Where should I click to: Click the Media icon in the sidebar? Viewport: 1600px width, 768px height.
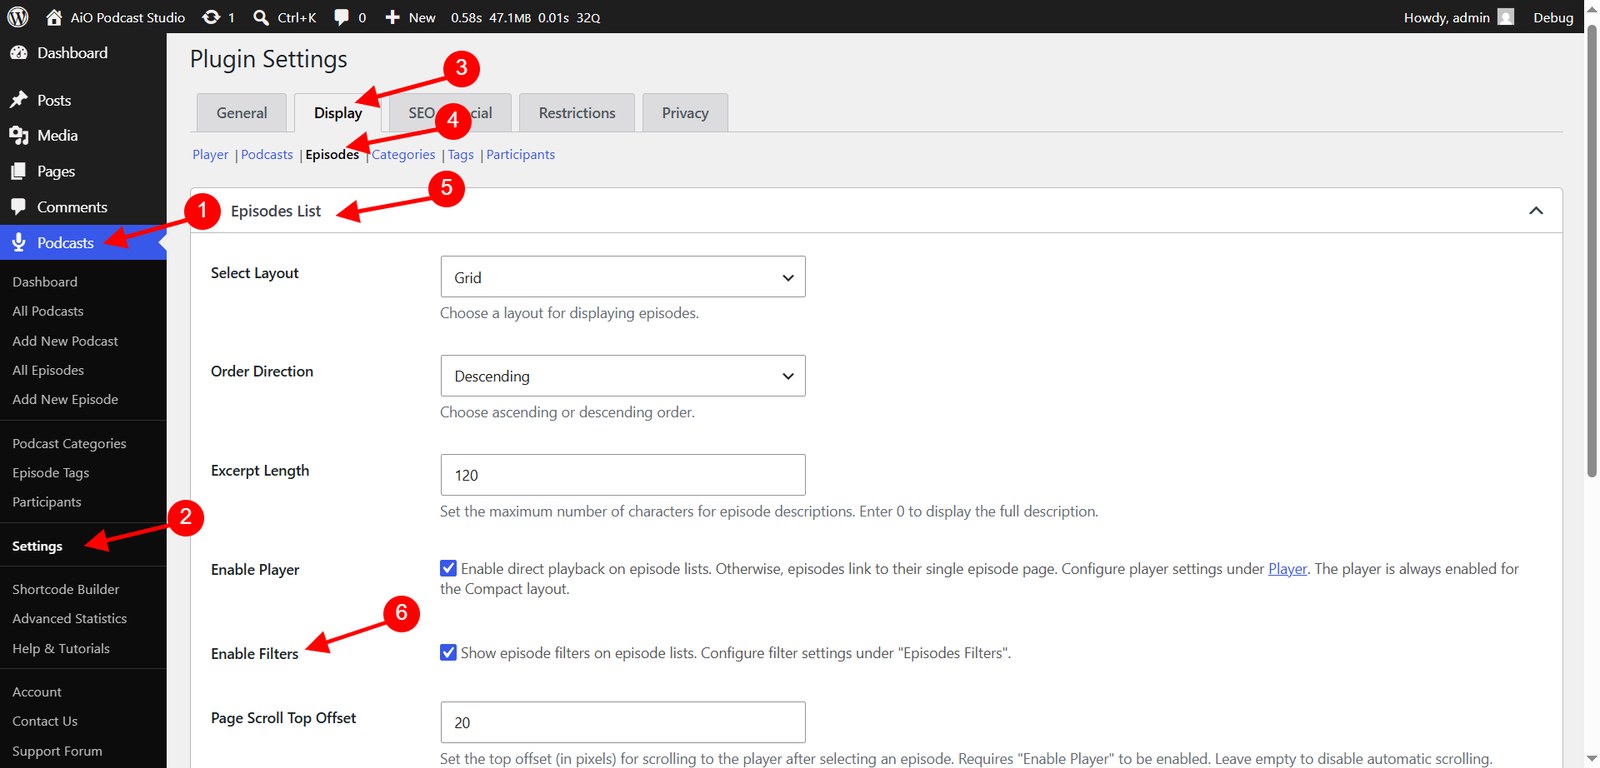coord(18,135)
